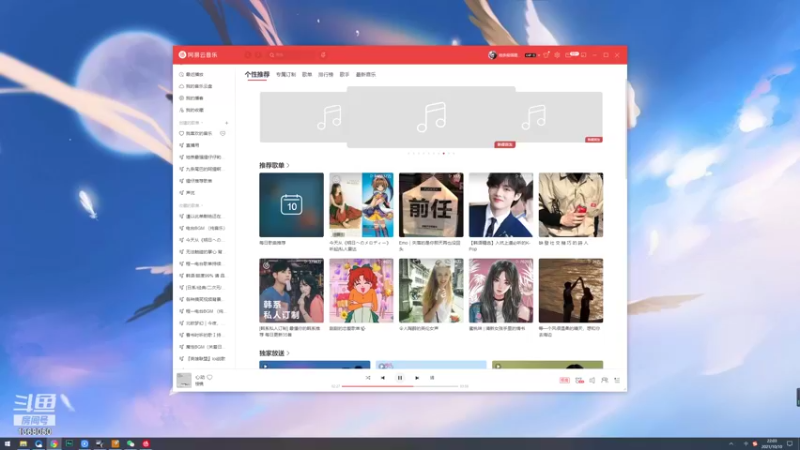Viewport: 800px width, 450px height.
Task: Click the NetEase Cloud Music logo
Action: [x=198, y=55]
